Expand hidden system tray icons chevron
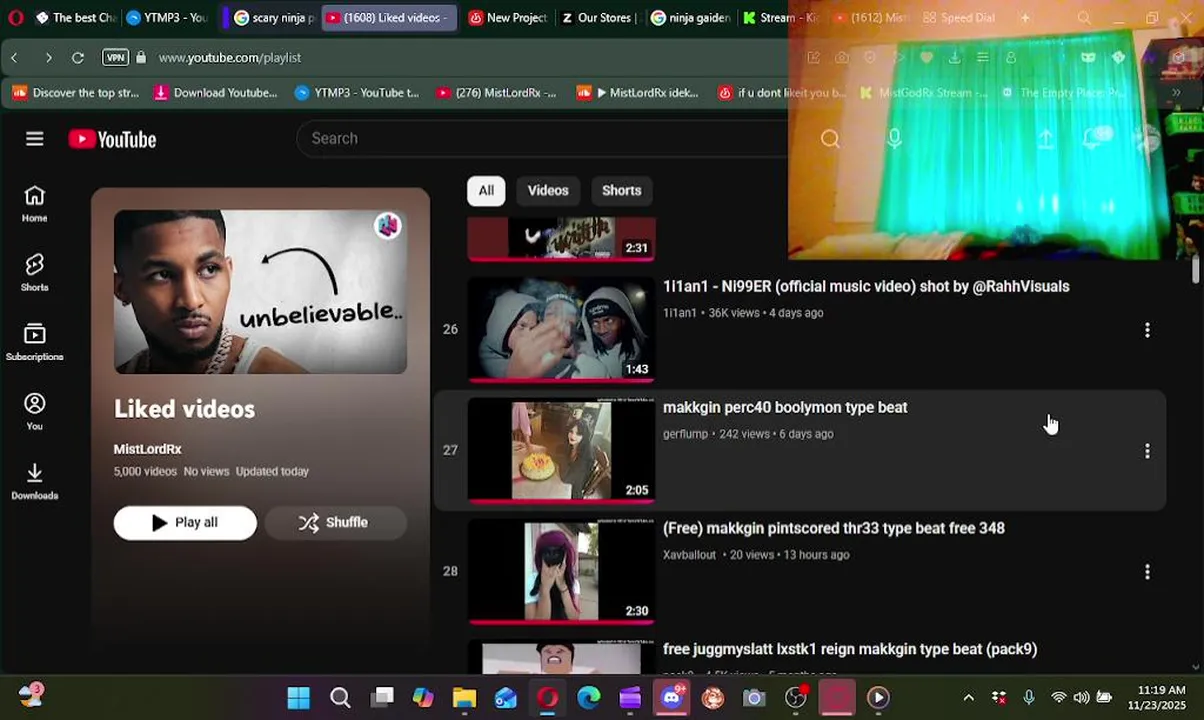Viewport: 1204px width, 720px height. [x=968, y=698]
